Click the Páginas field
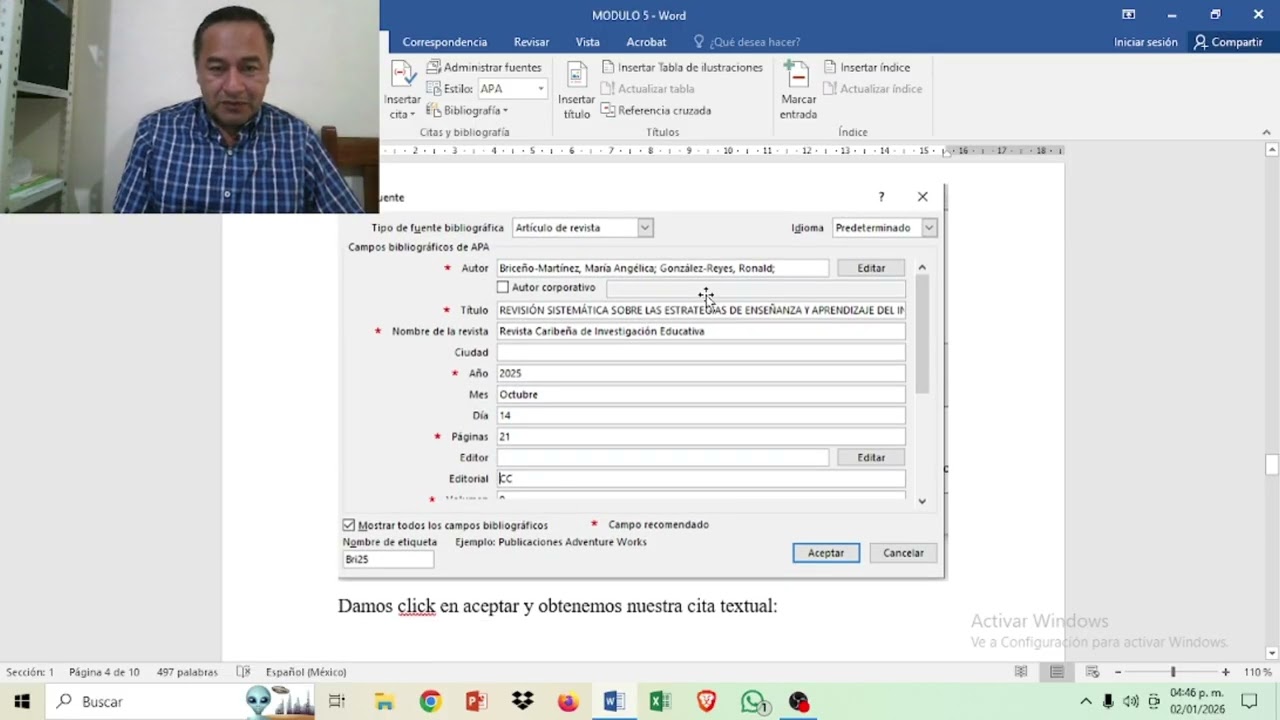 pyautogui.click(x=701, y=436)
